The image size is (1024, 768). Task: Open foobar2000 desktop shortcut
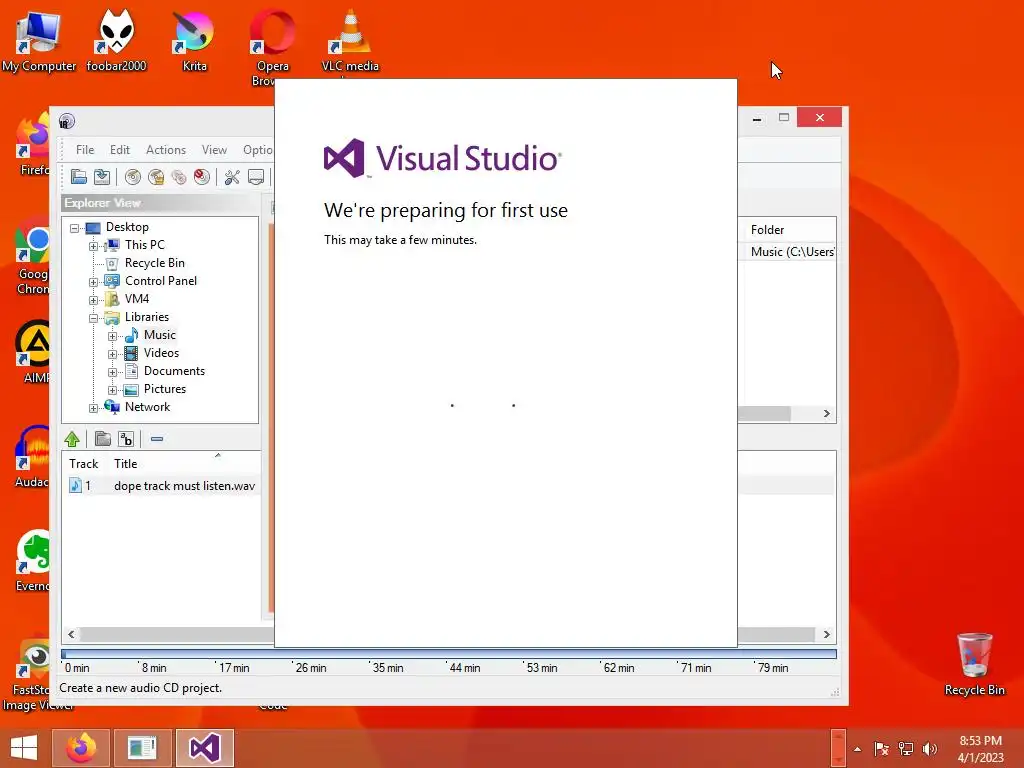tap(116, 40)
